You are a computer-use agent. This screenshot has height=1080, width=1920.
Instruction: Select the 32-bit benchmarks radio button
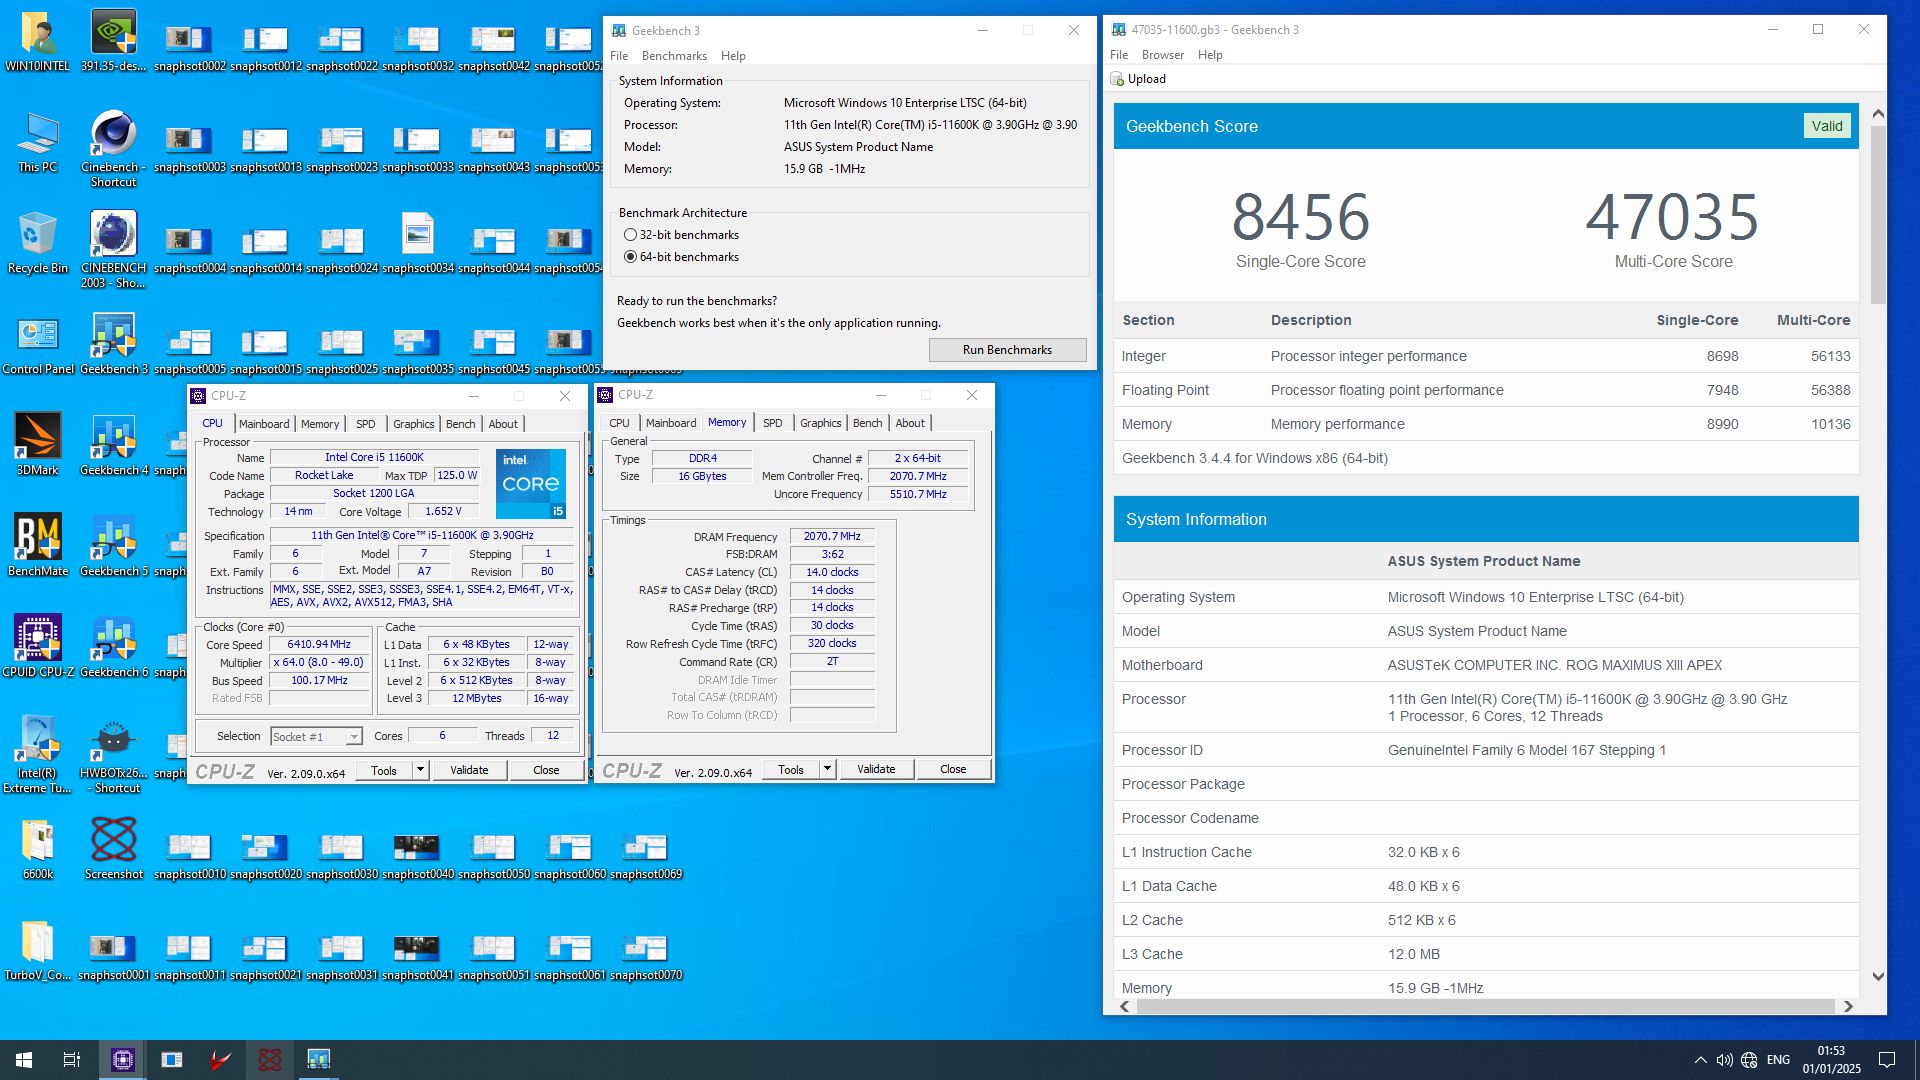630,235
